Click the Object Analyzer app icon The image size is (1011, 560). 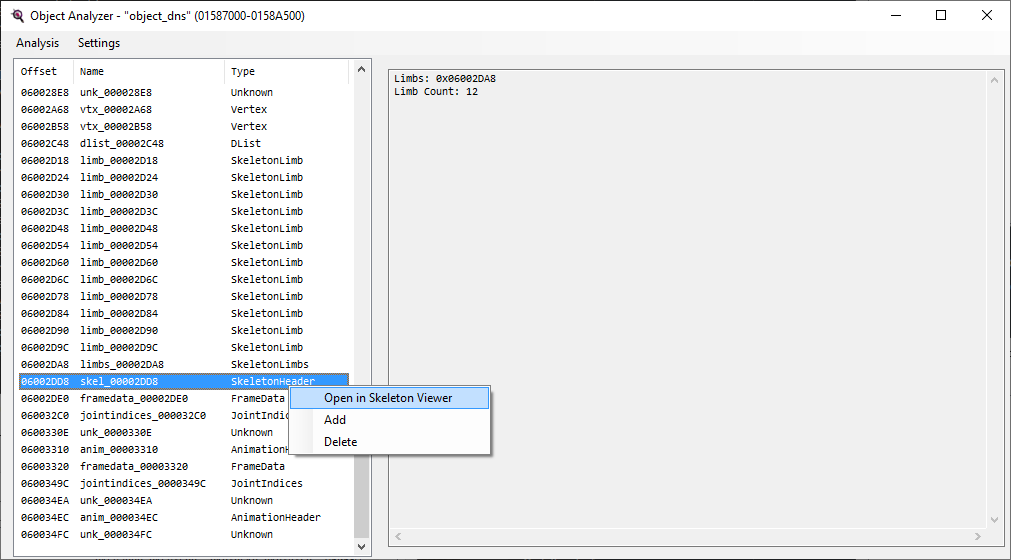click(x=17, y=16)
